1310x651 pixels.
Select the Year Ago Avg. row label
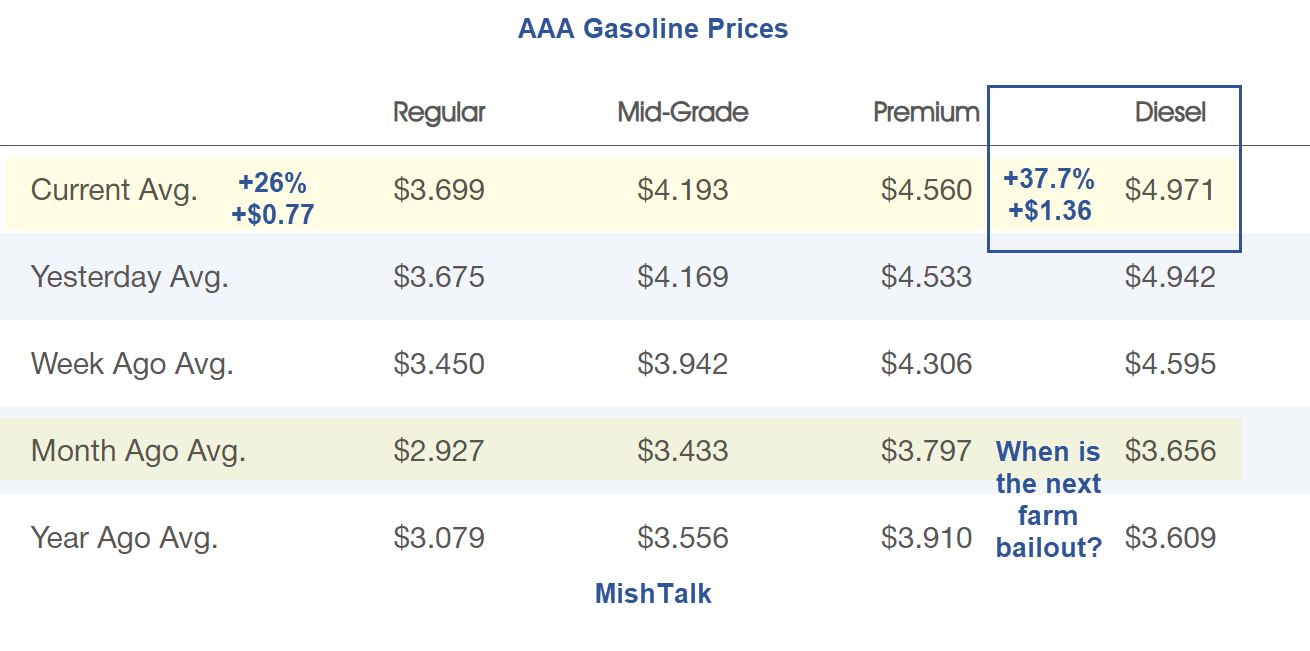pos(124,538)
